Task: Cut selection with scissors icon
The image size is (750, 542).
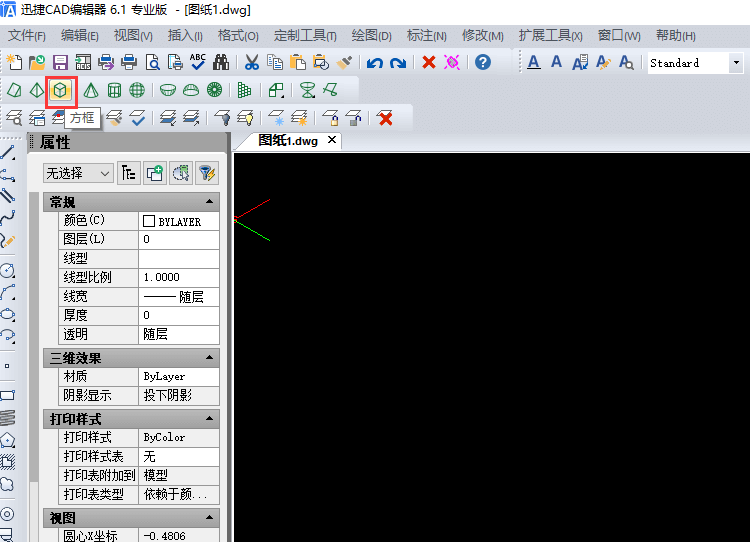Action: [x=252, y=63]
